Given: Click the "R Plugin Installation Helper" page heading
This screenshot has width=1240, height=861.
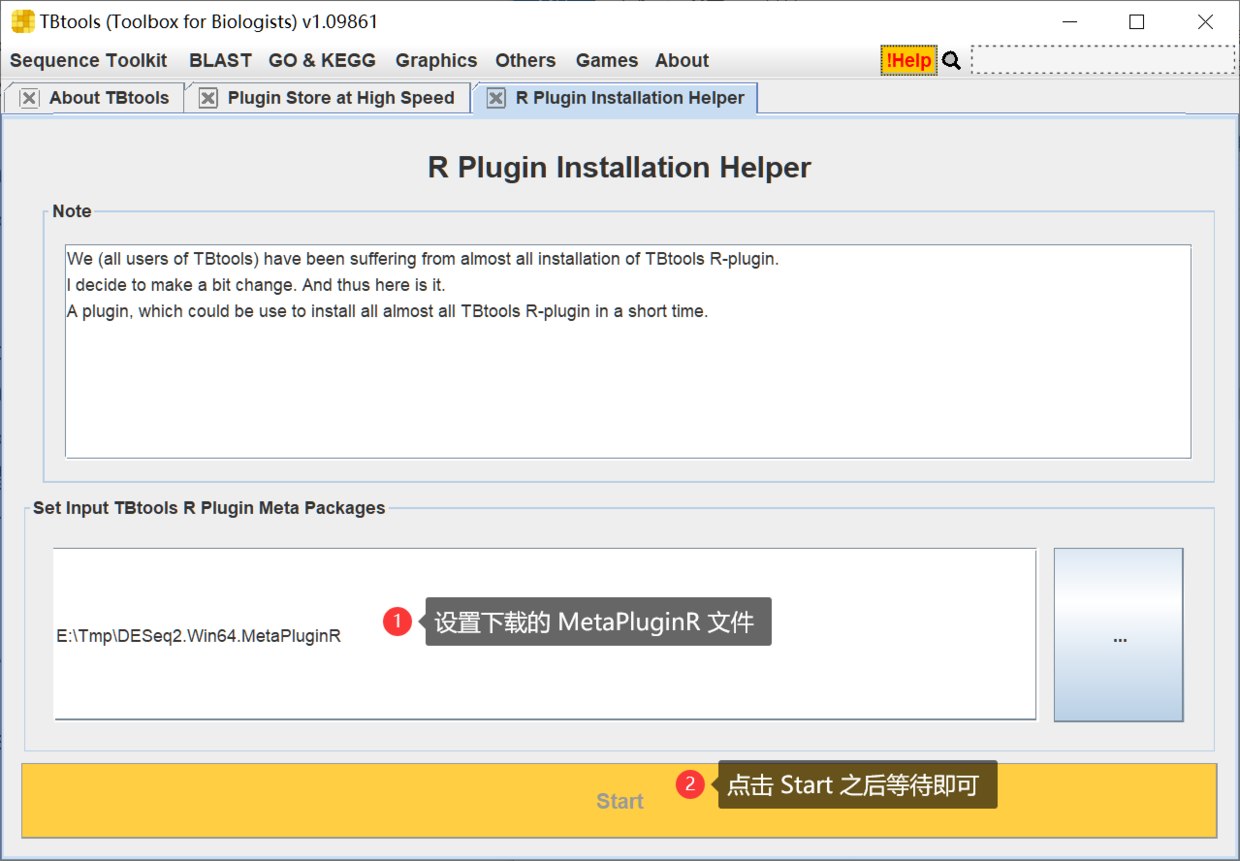Looking at the screenshot, I should (619, 167).
